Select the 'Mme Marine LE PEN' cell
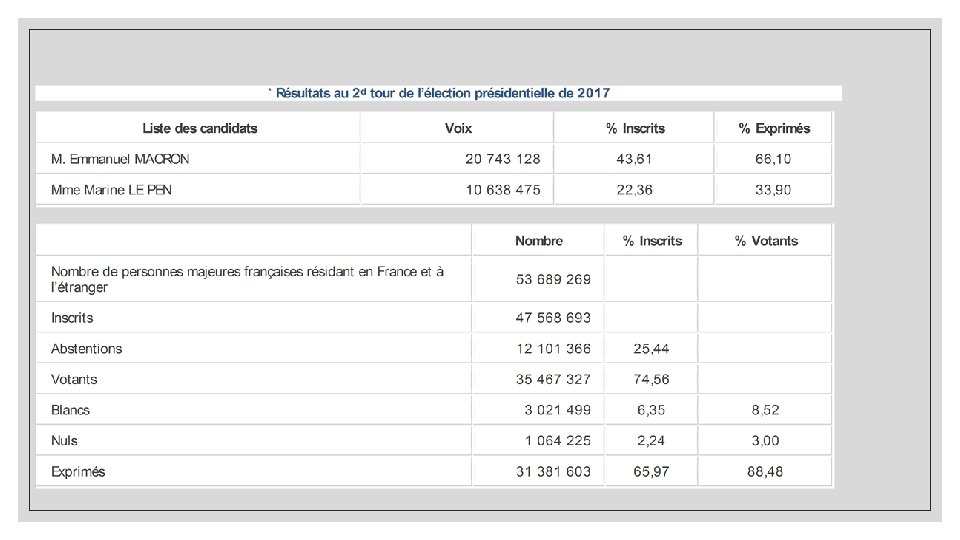Screen dimensions: 960x540 (x=111, y=190)
